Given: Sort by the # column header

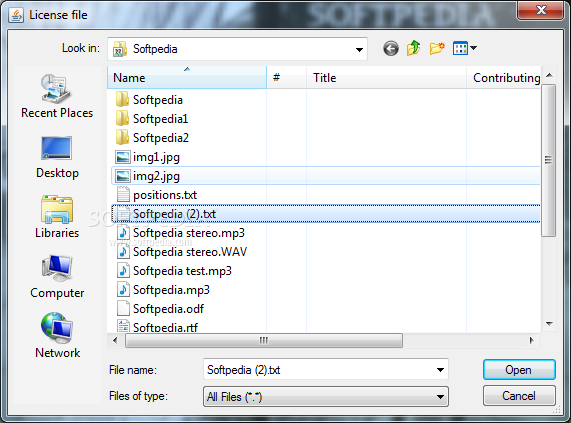Looking at the screenshot, I should (x=287, y=78).
